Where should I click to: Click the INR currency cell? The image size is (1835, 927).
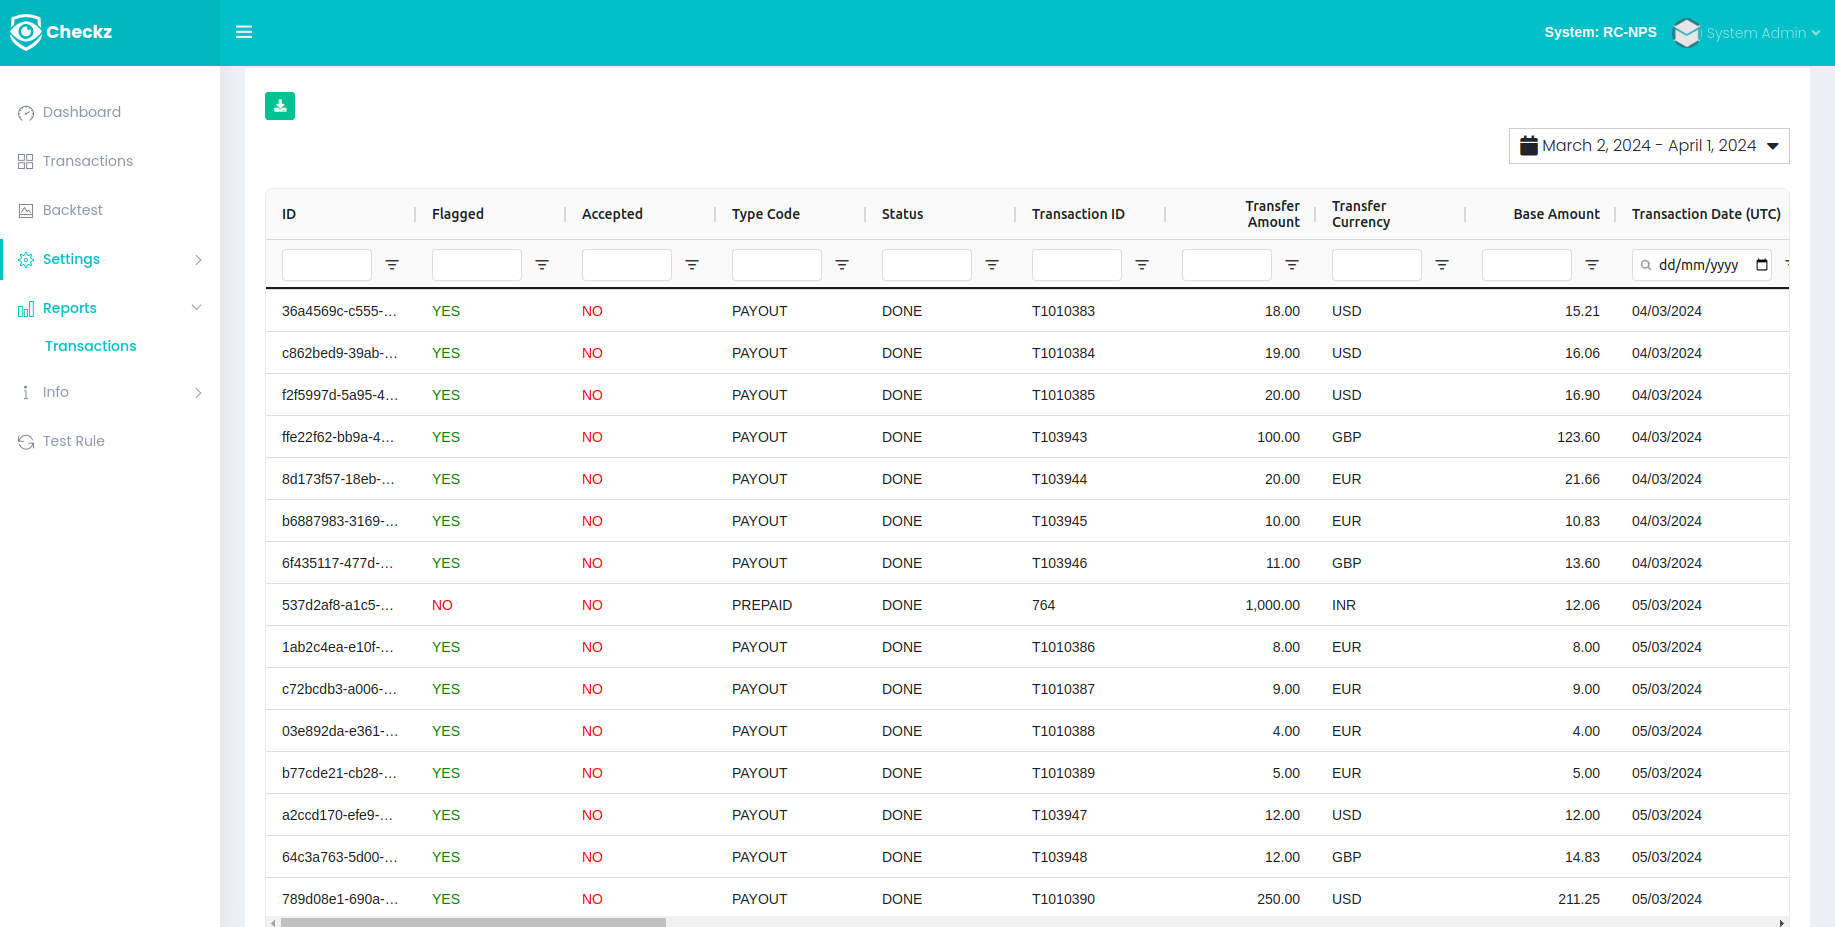point(1344,605)
